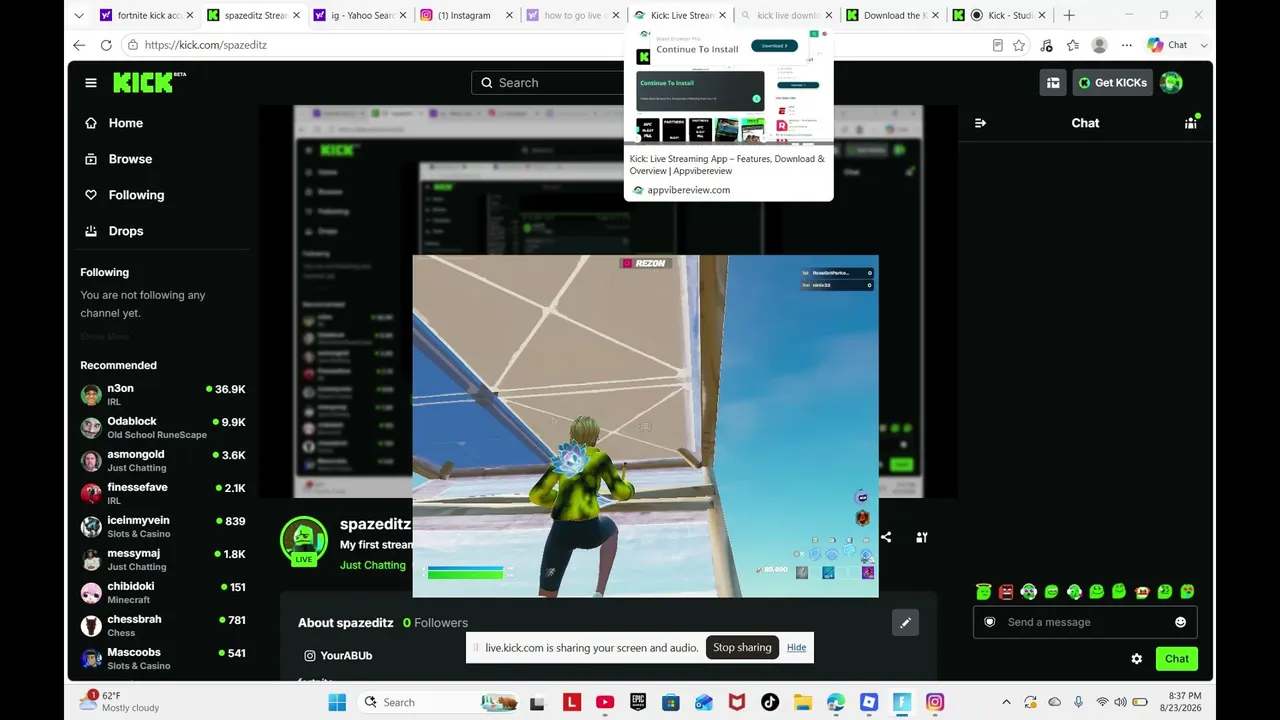Pick the red angry emote

coord(1006,592)
